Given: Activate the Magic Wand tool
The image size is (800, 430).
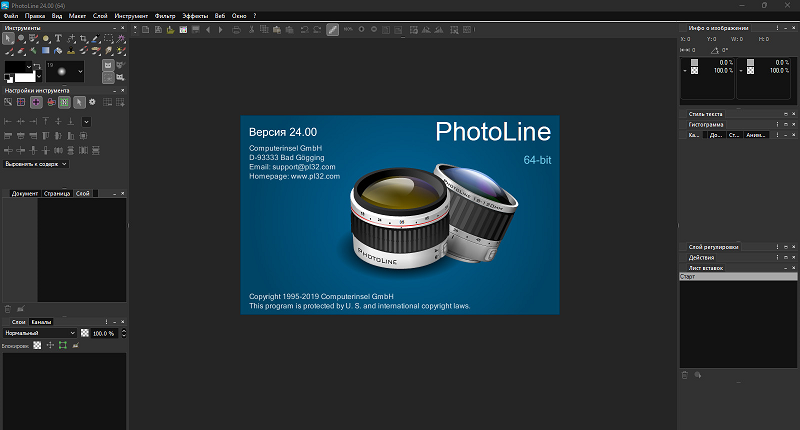Looking at the screenshot, I should [x=121, y=38].
